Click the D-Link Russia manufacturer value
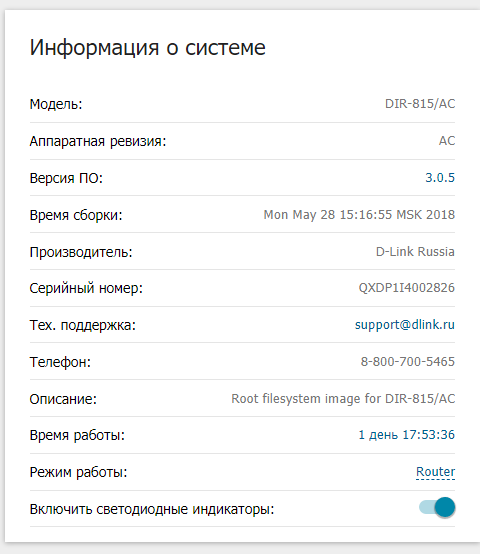 pyautogui.click(x=415, y=252)
